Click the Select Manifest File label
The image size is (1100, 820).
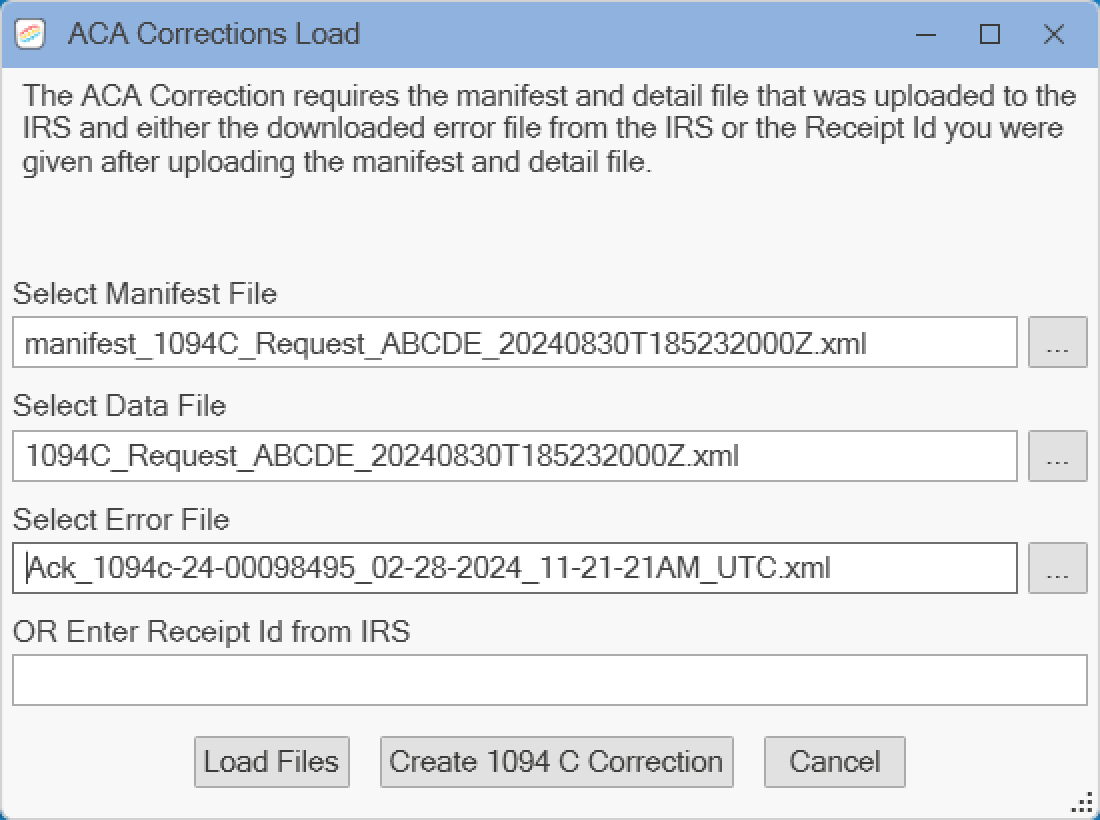[145, 293]
